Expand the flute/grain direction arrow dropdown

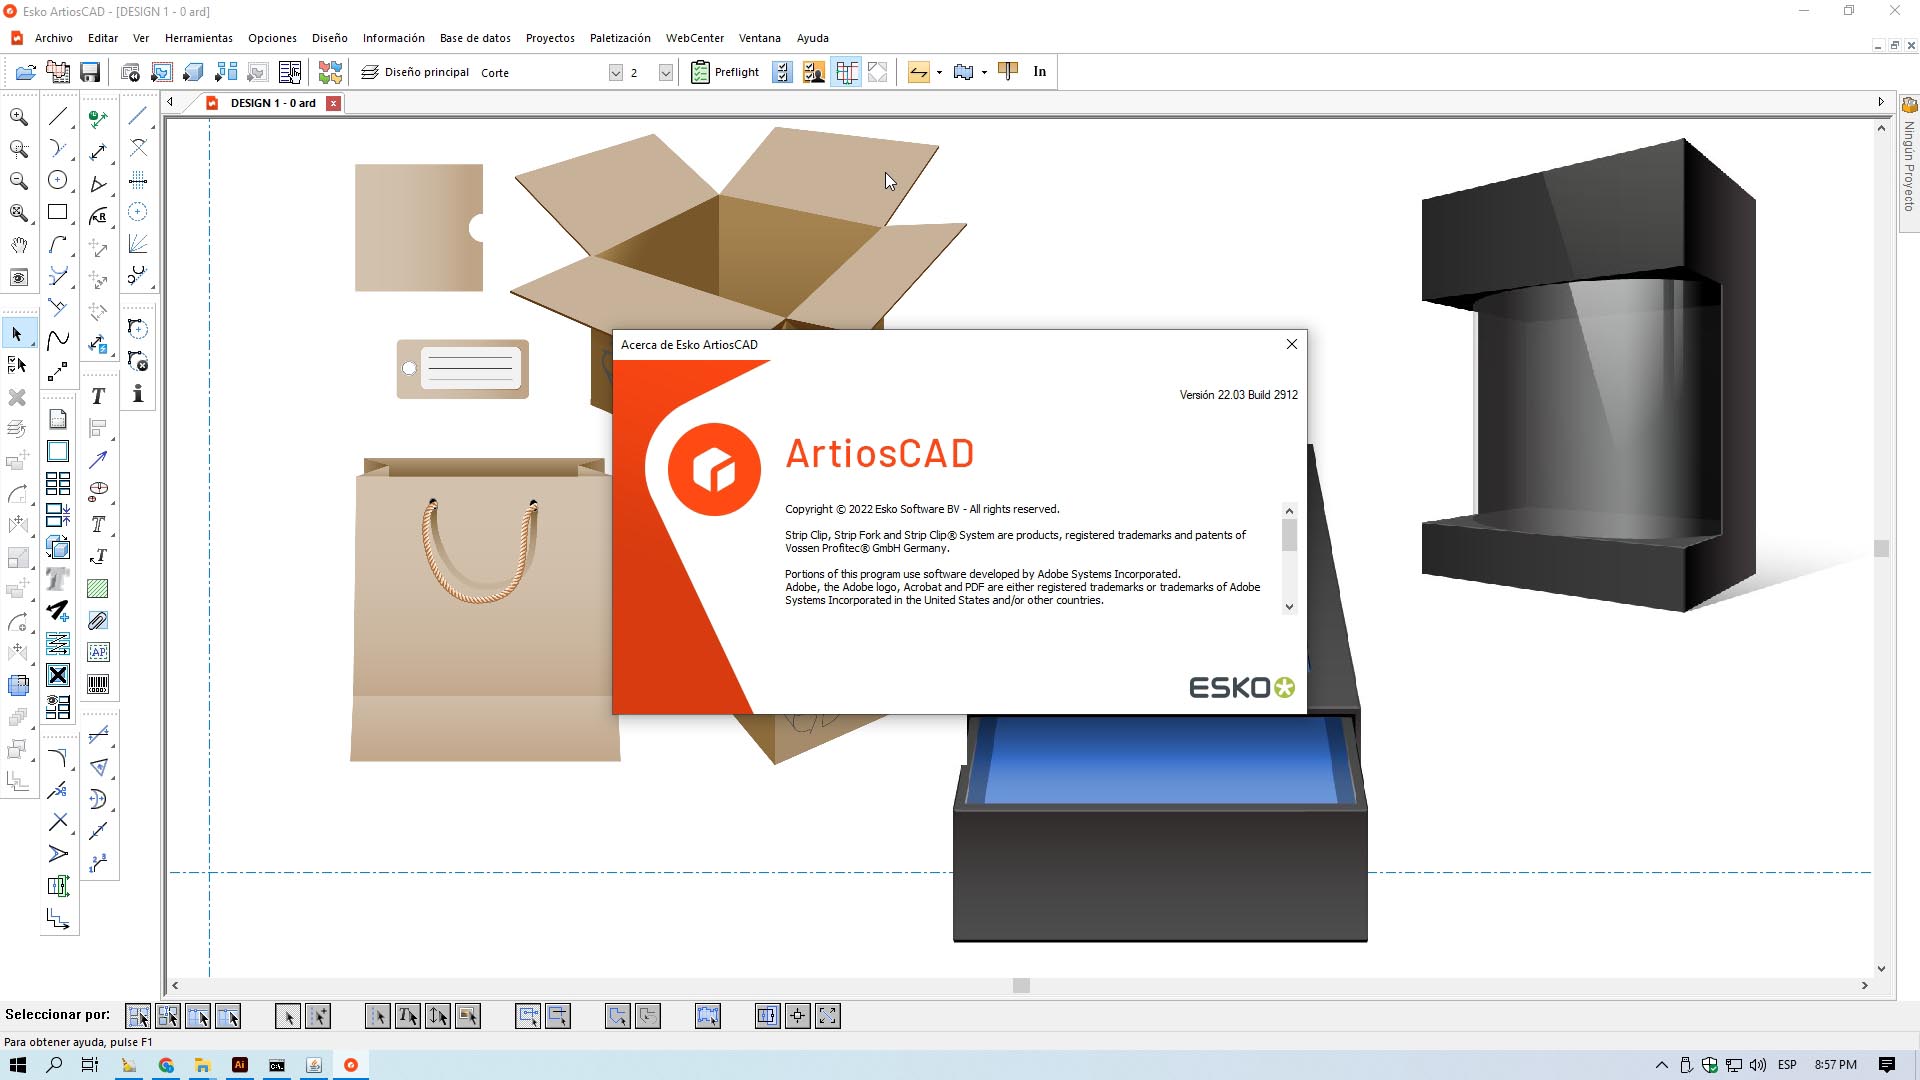[x=939, y=73]
